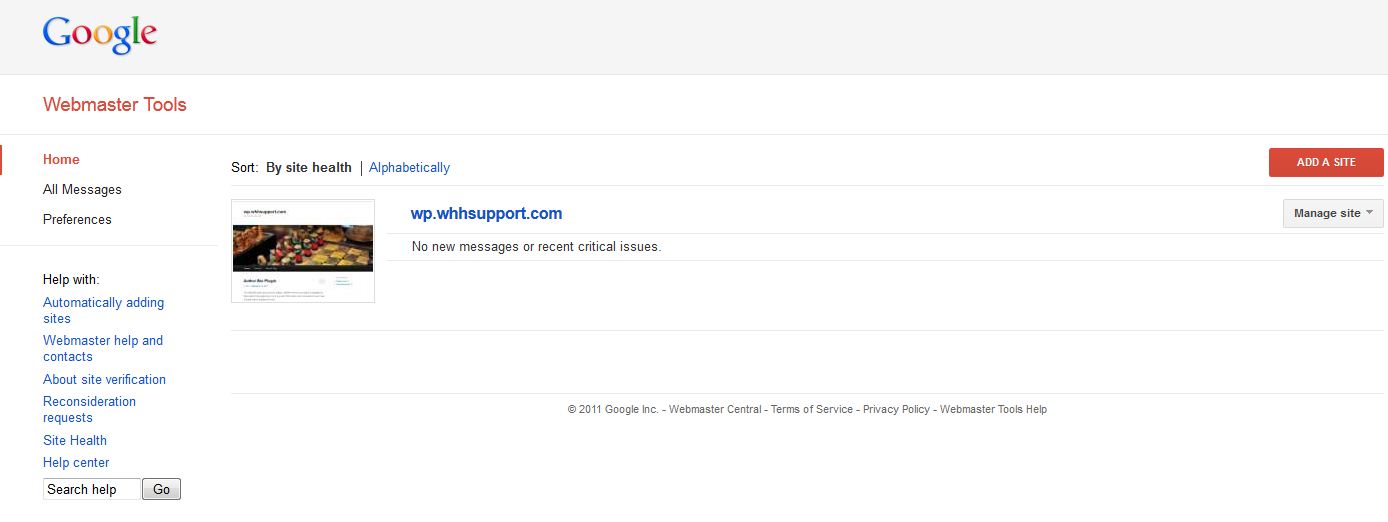Sort sites Alphabetically
The height and width of the screenshot is (522, 1388).
click(409, 168)
